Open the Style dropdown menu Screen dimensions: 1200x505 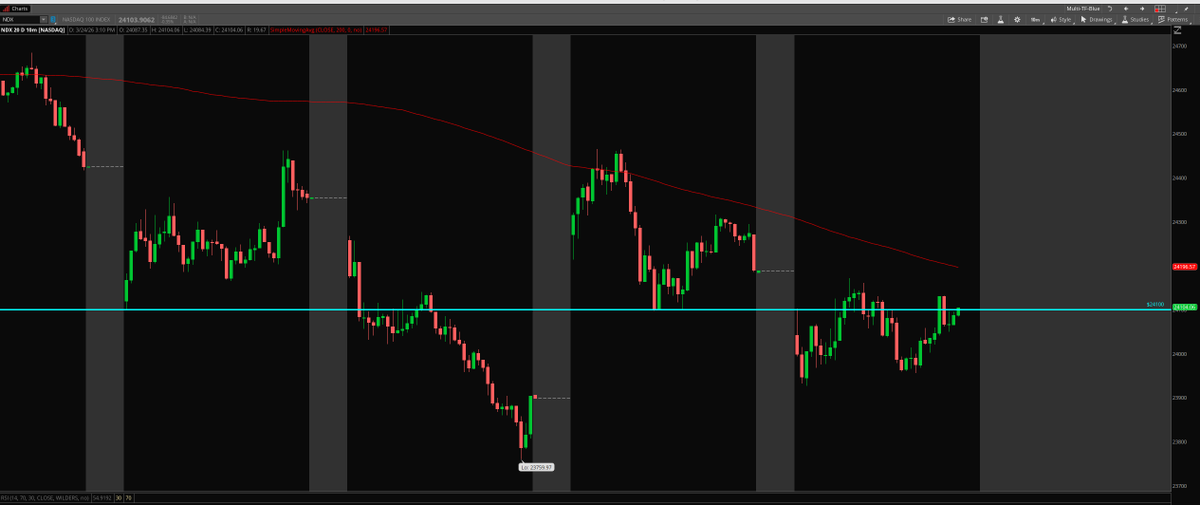tap(1061, 20)
